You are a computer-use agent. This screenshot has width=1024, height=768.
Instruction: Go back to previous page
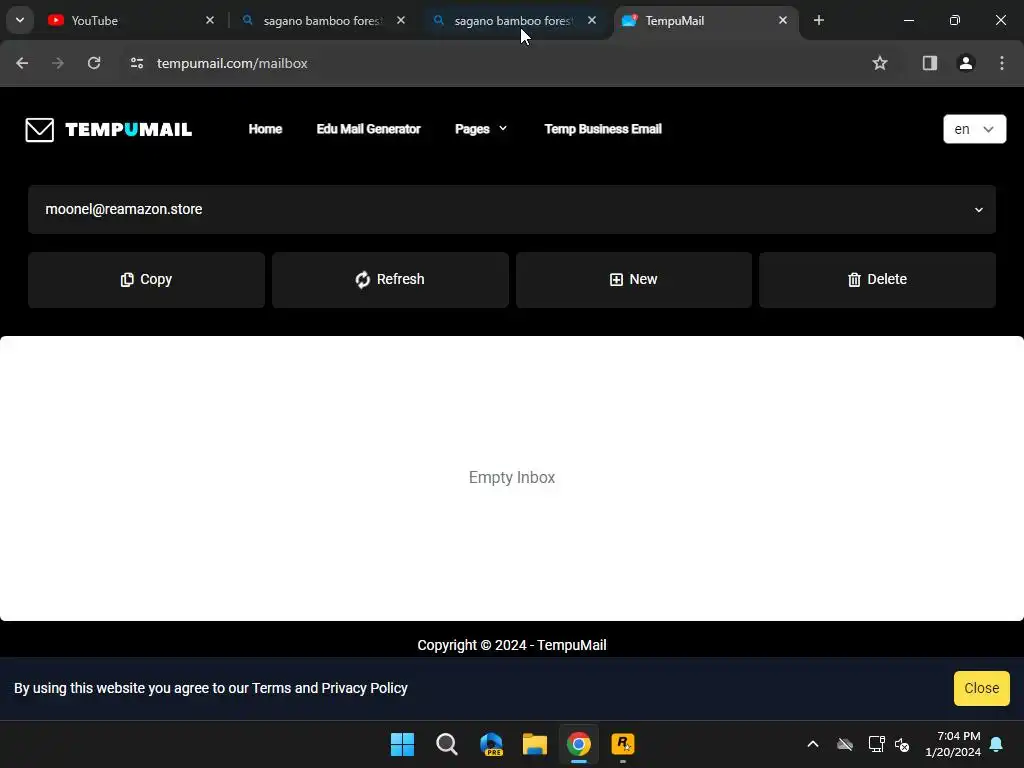point(22,63)
